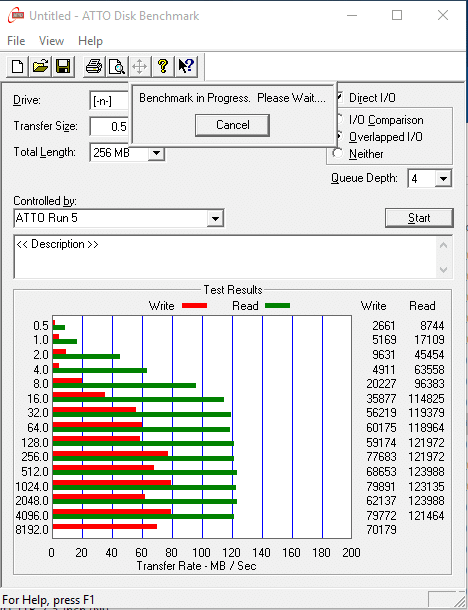Click the yellow question mark About icon

(x=163, y=66)
